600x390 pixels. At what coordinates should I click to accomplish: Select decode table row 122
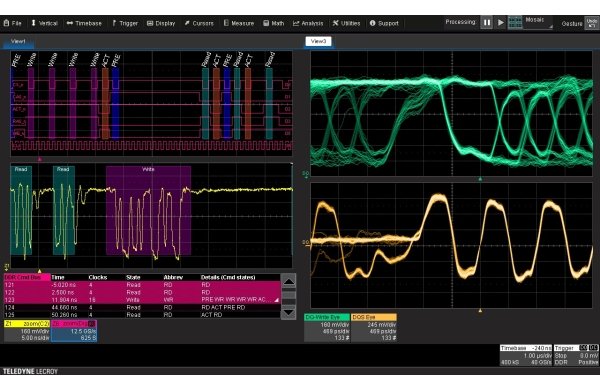(x=142, y=292)
